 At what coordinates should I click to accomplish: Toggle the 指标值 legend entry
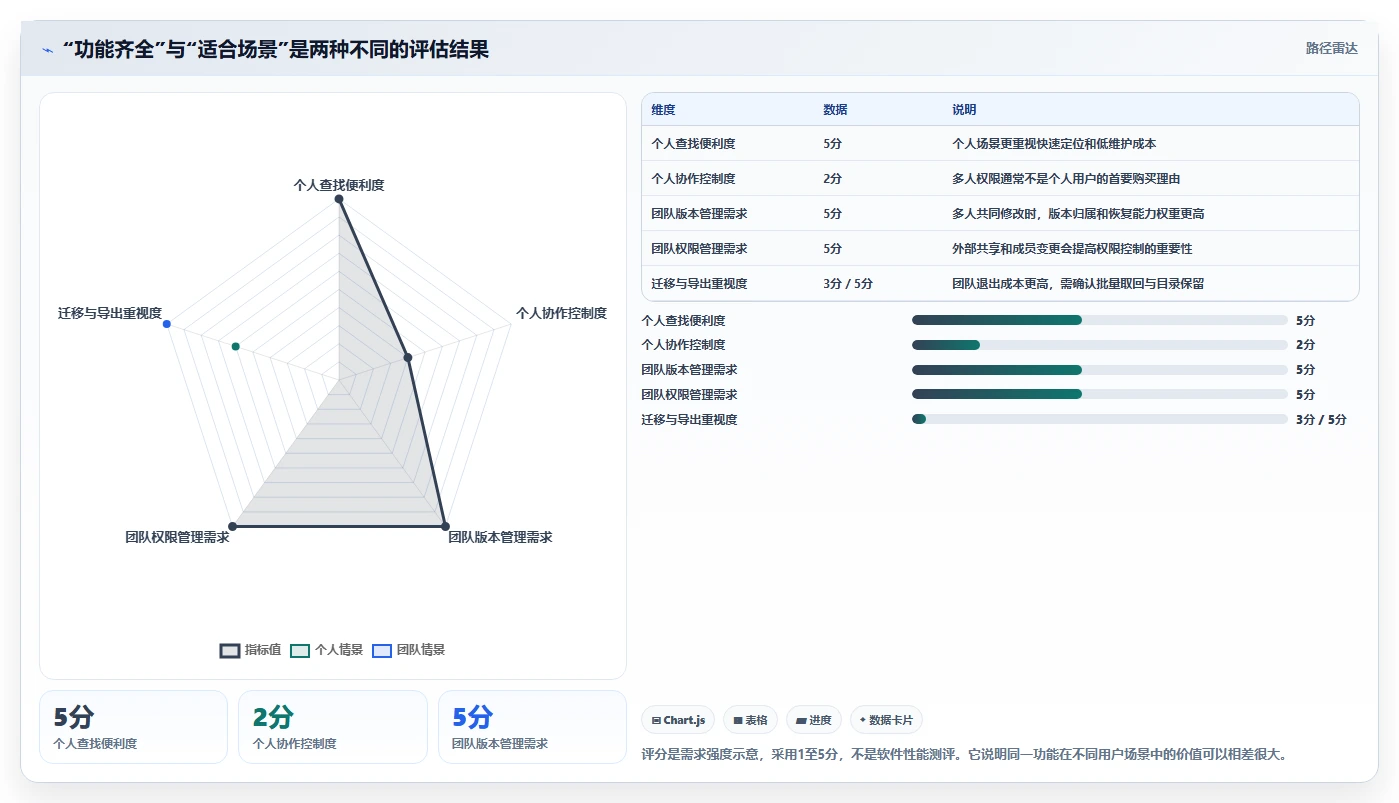pos(251,650)
